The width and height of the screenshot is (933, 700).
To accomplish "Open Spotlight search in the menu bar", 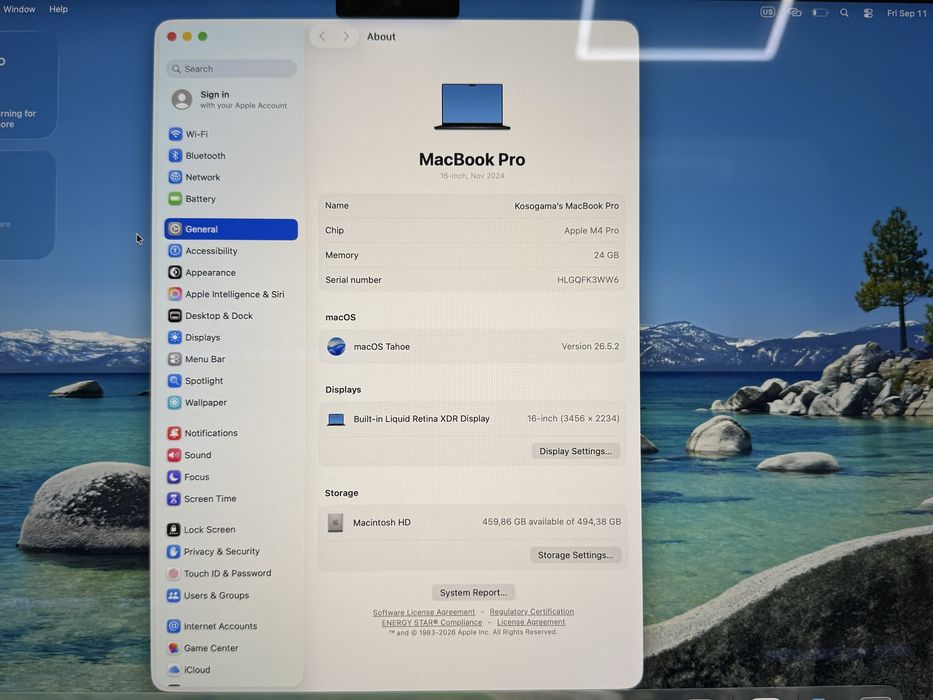I will [844, 12].
